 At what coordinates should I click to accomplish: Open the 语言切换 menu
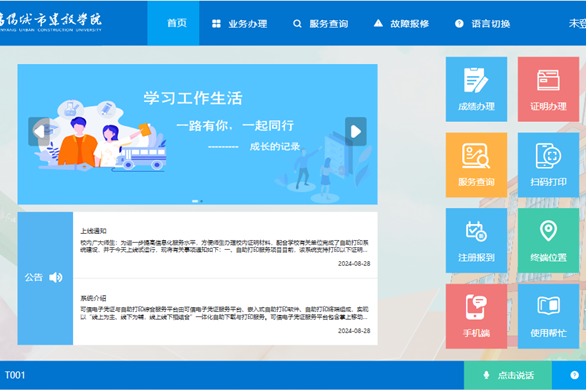coord(482,24)
